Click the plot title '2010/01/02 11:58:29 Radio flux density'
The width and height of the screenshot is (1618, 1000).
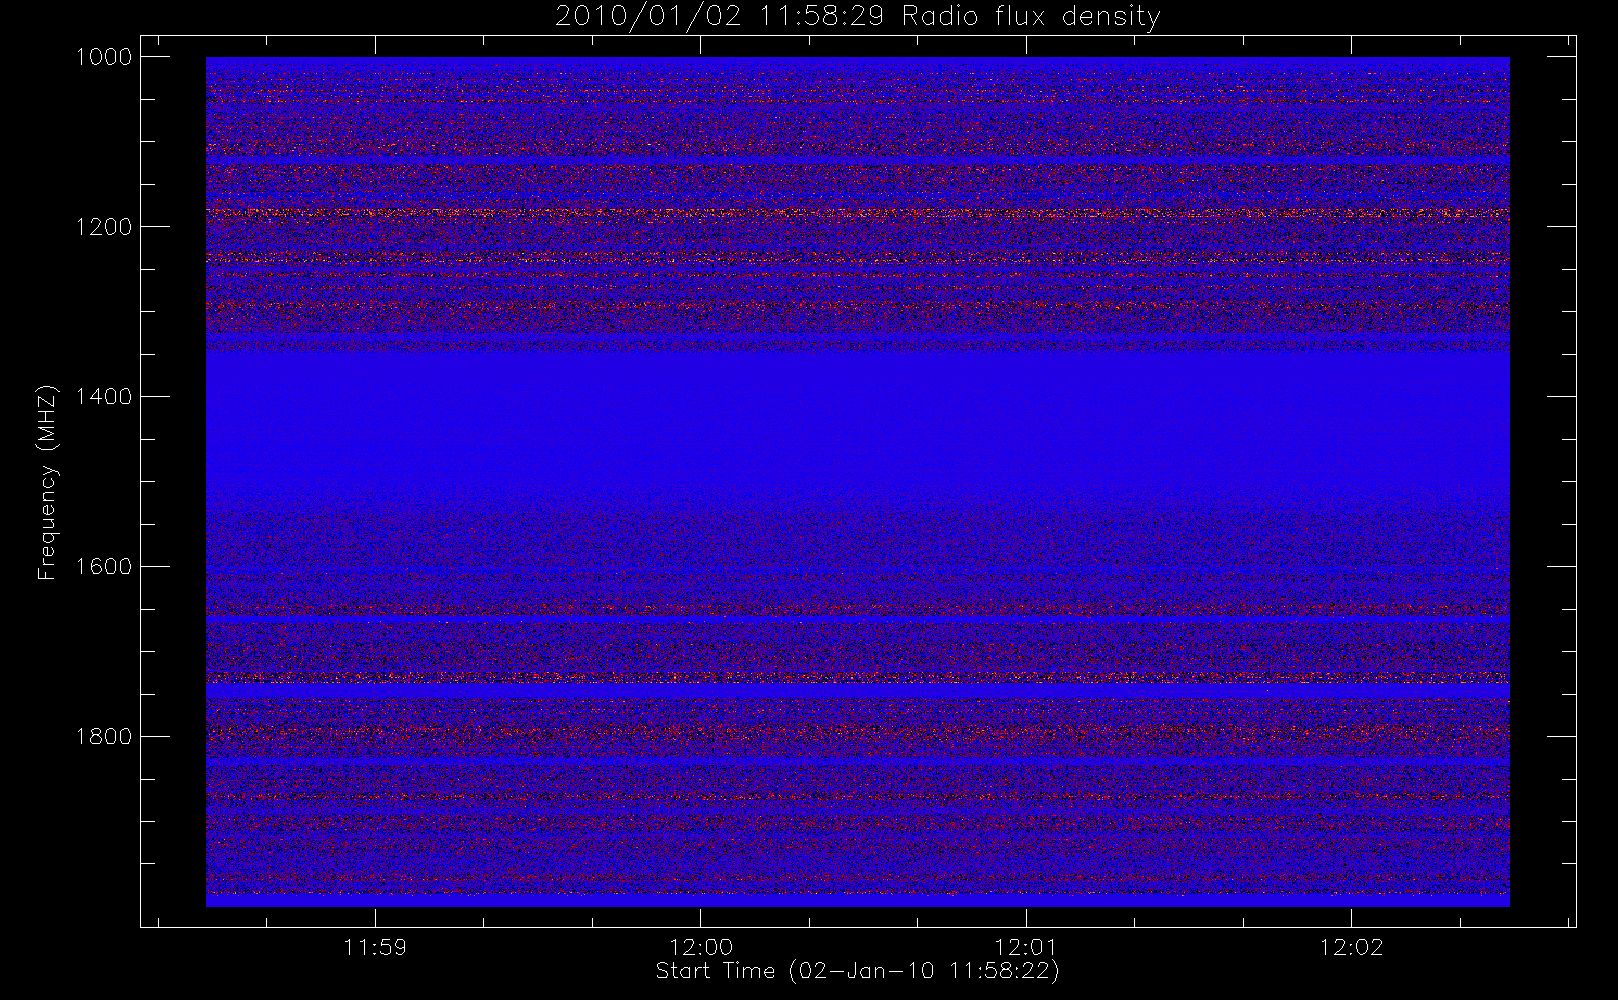click(857, 17)
